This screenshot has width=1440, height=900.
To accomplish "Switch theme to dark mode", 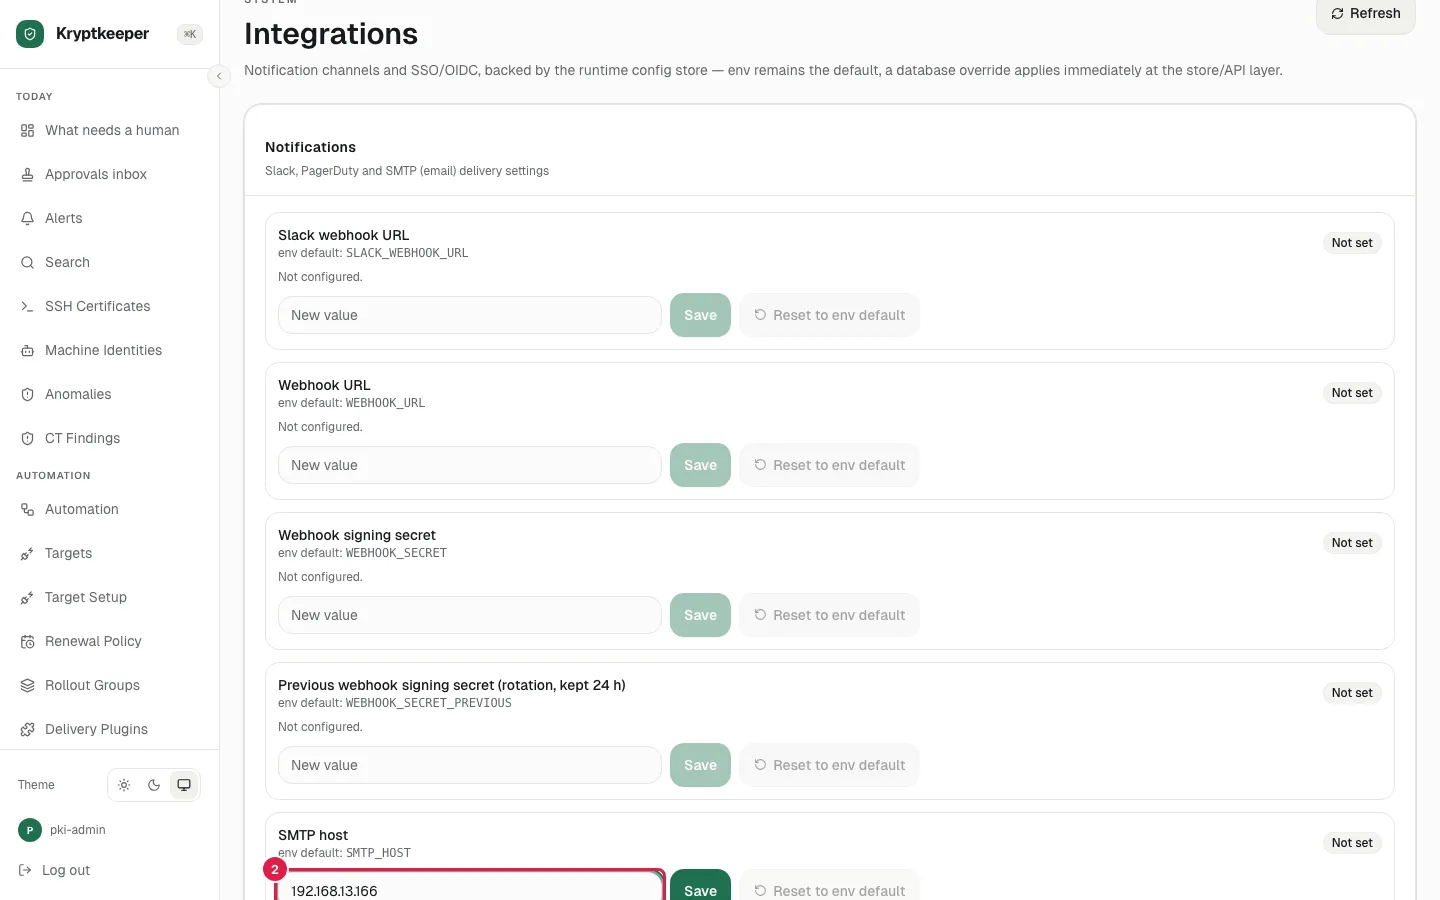I will (x=154, y=785).
